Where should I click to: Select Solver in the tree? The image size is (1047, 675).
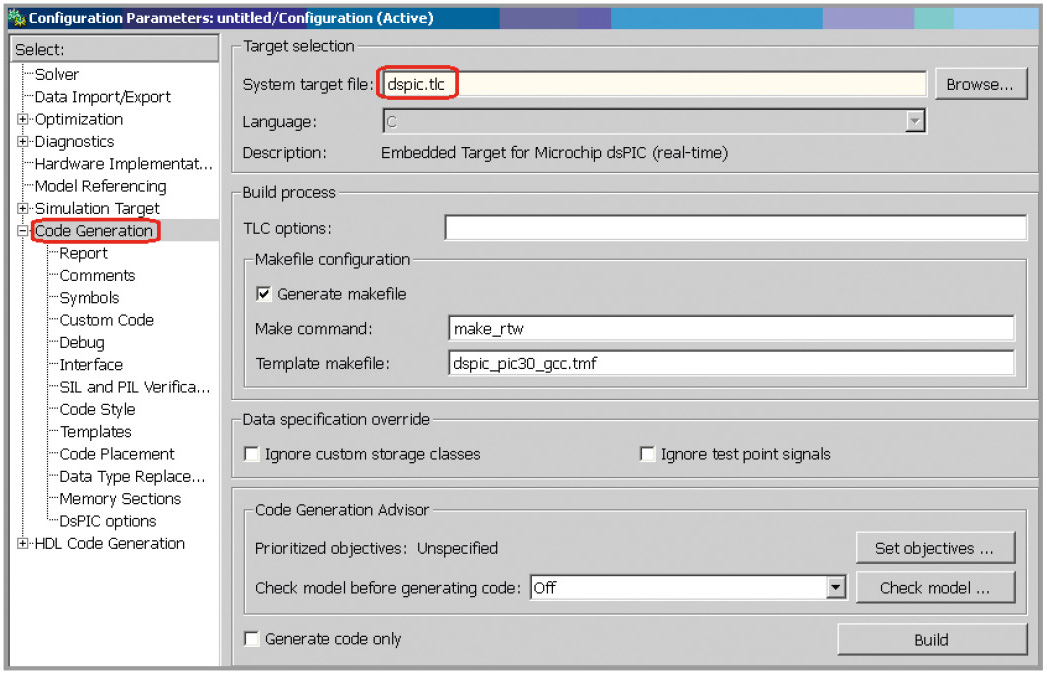pyautogui.click(x=57, y=74)
